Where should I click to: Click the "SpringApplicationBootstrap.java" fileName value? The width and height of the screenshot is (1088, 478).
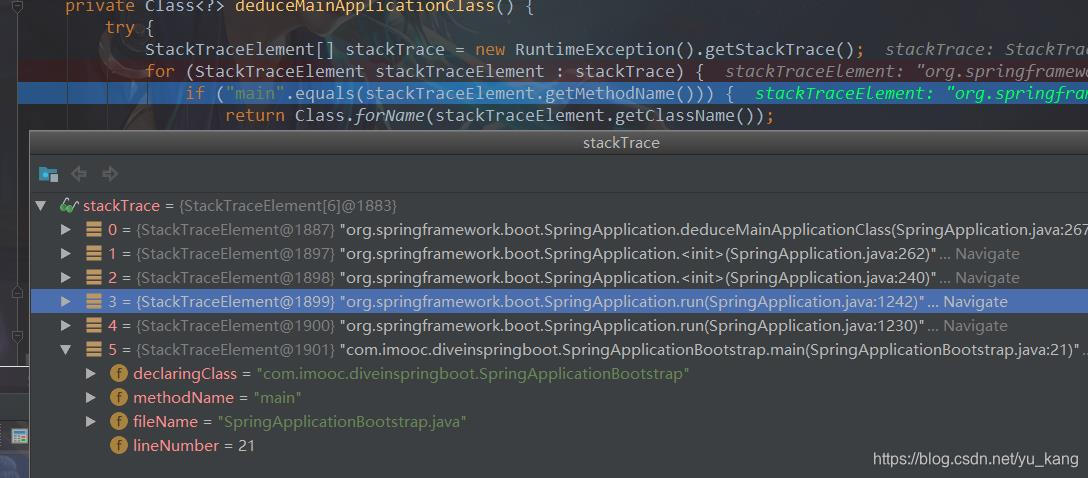341,421
